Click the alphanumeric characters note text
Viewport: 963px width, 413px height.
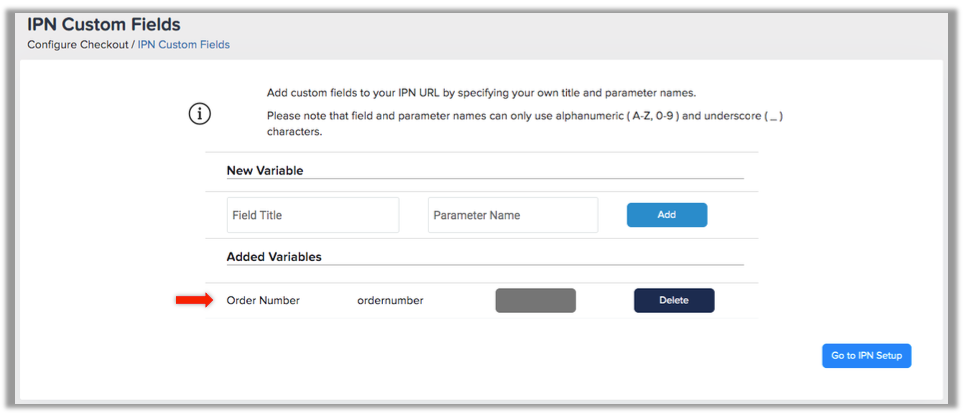[x=525, y=123]
